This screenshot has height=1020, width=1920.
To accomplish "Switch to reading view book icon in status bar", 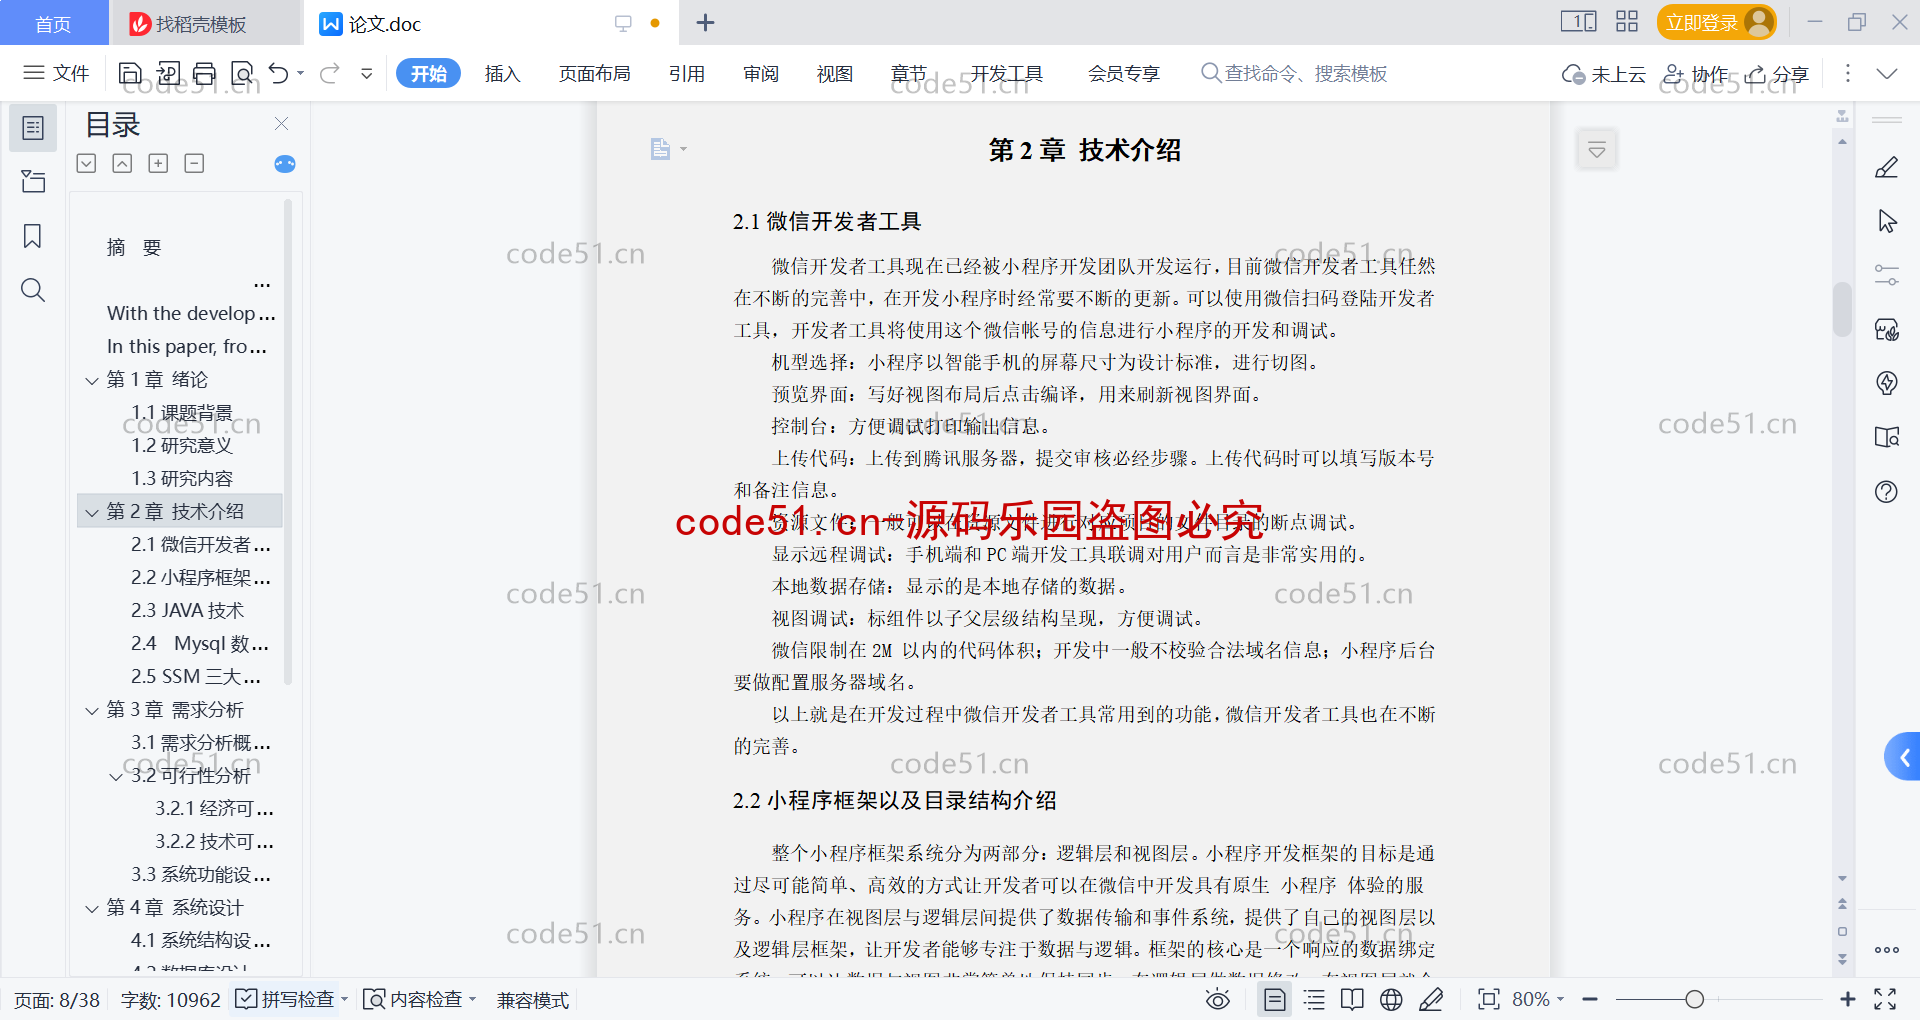I will [x=1352, y=999].
